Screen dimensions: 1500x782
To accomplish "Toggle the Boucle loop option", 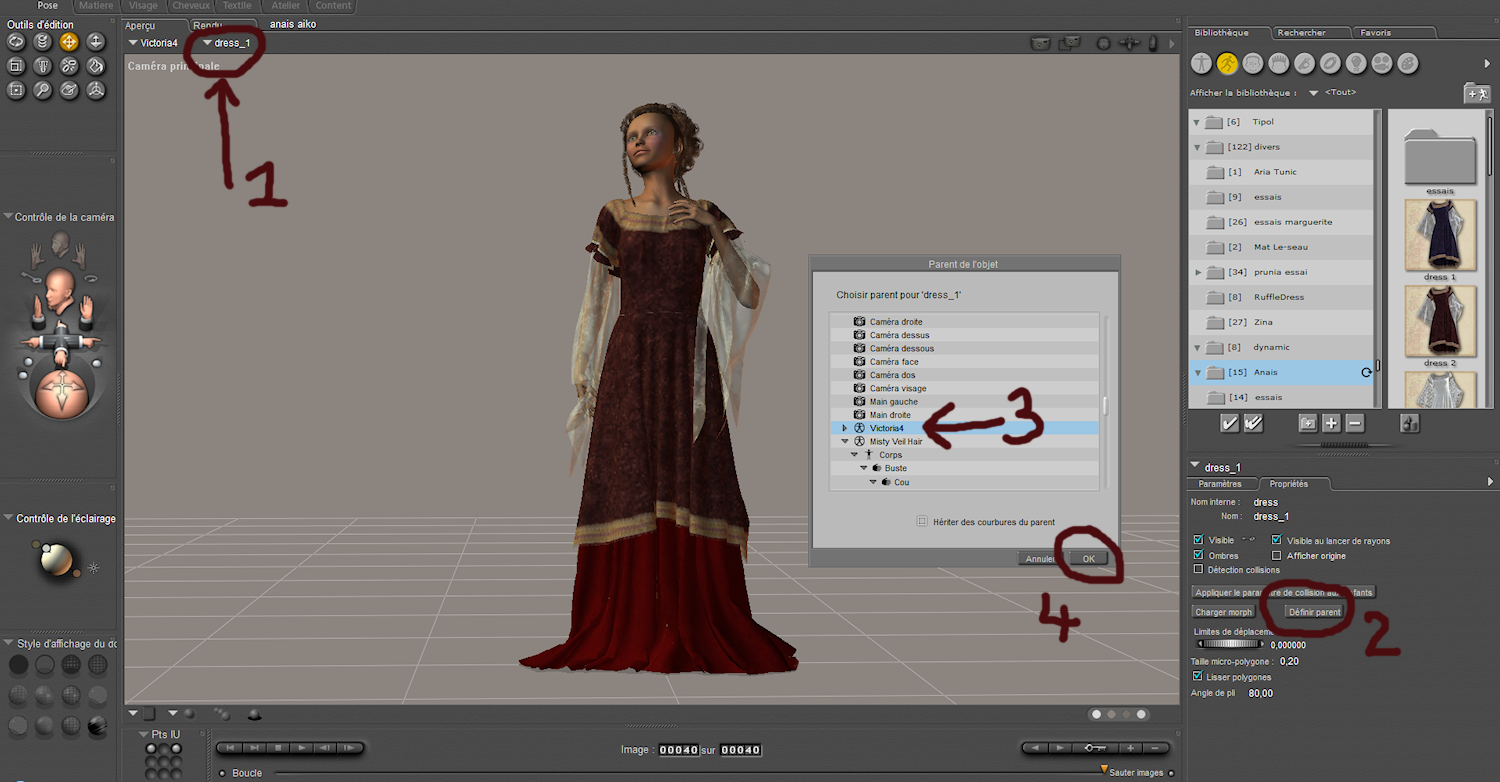I will point(222,773).
